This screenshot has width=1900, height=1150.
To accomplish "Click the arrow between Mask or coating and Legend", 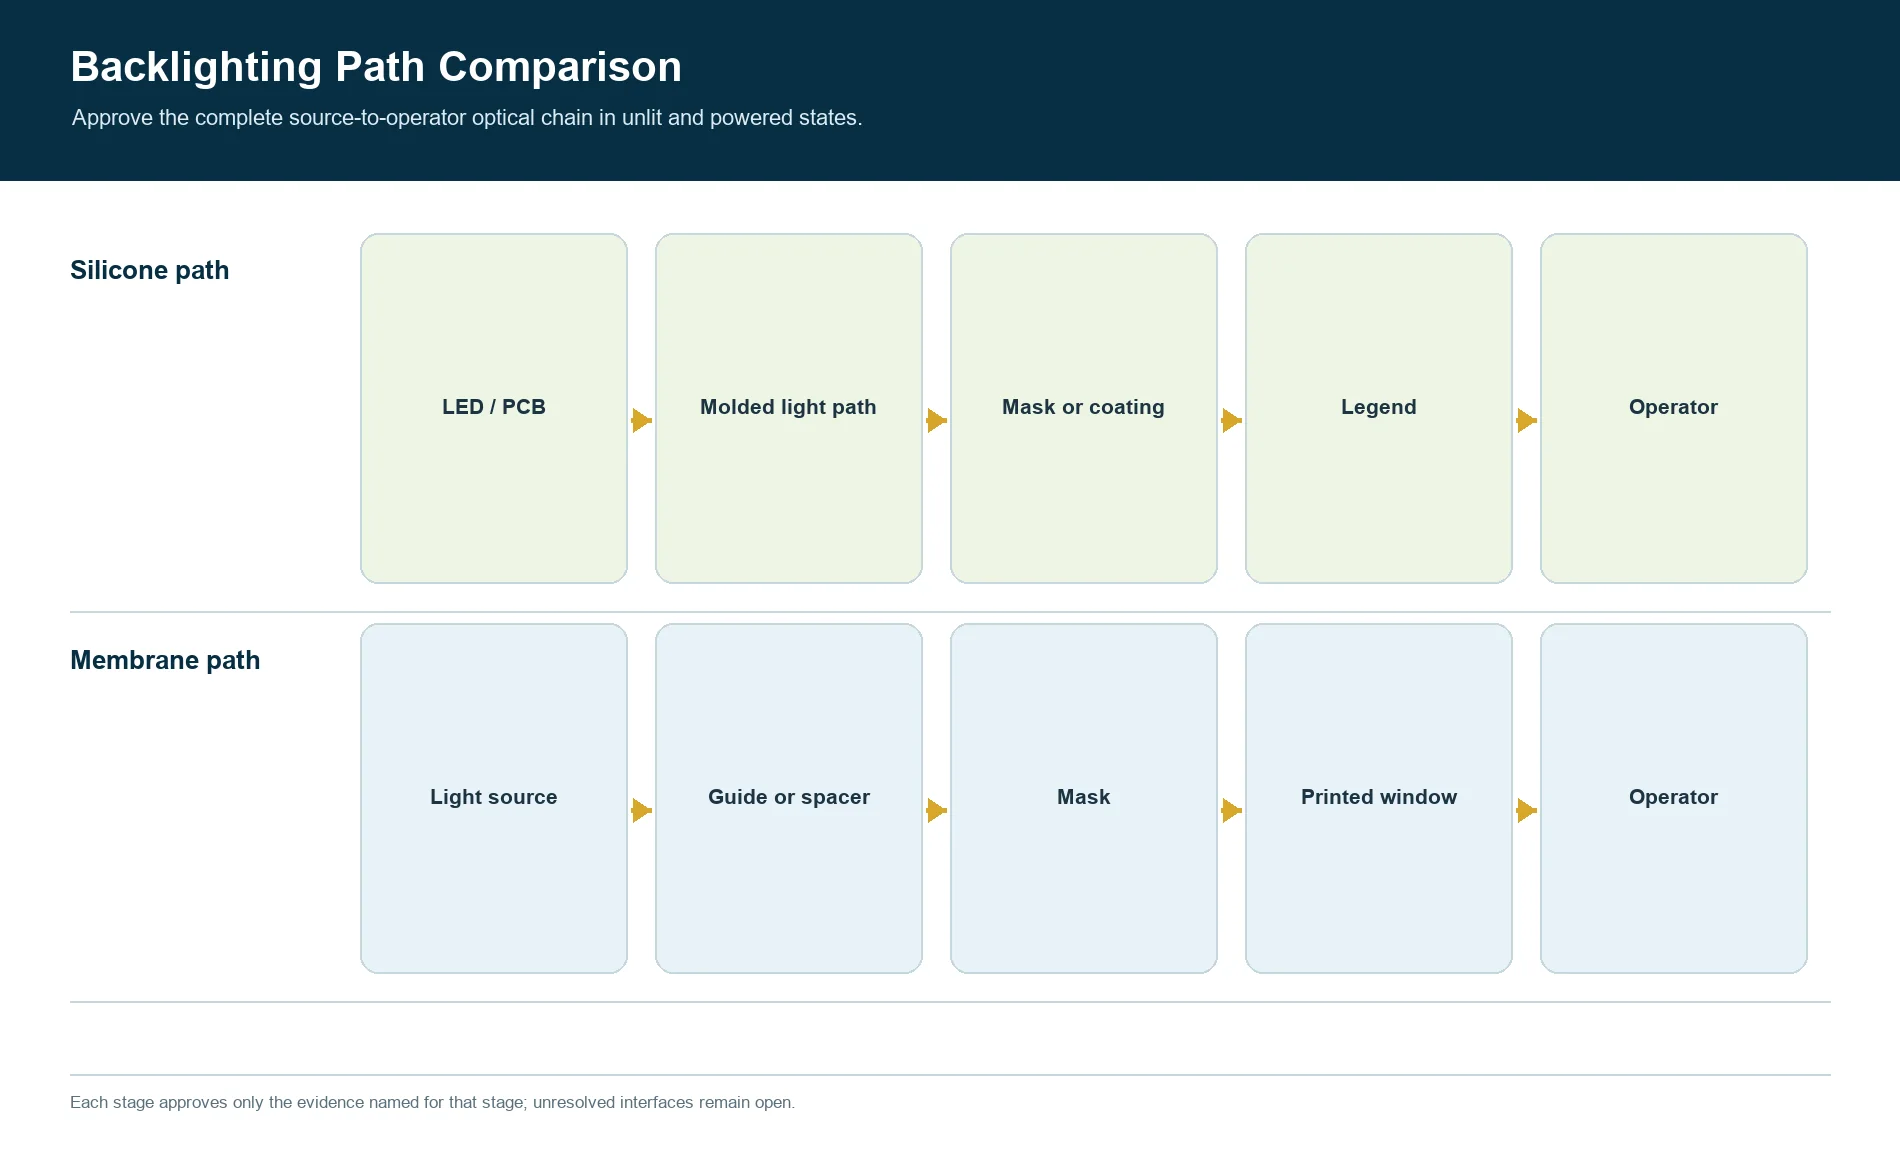I will (x=1232, y=420).
